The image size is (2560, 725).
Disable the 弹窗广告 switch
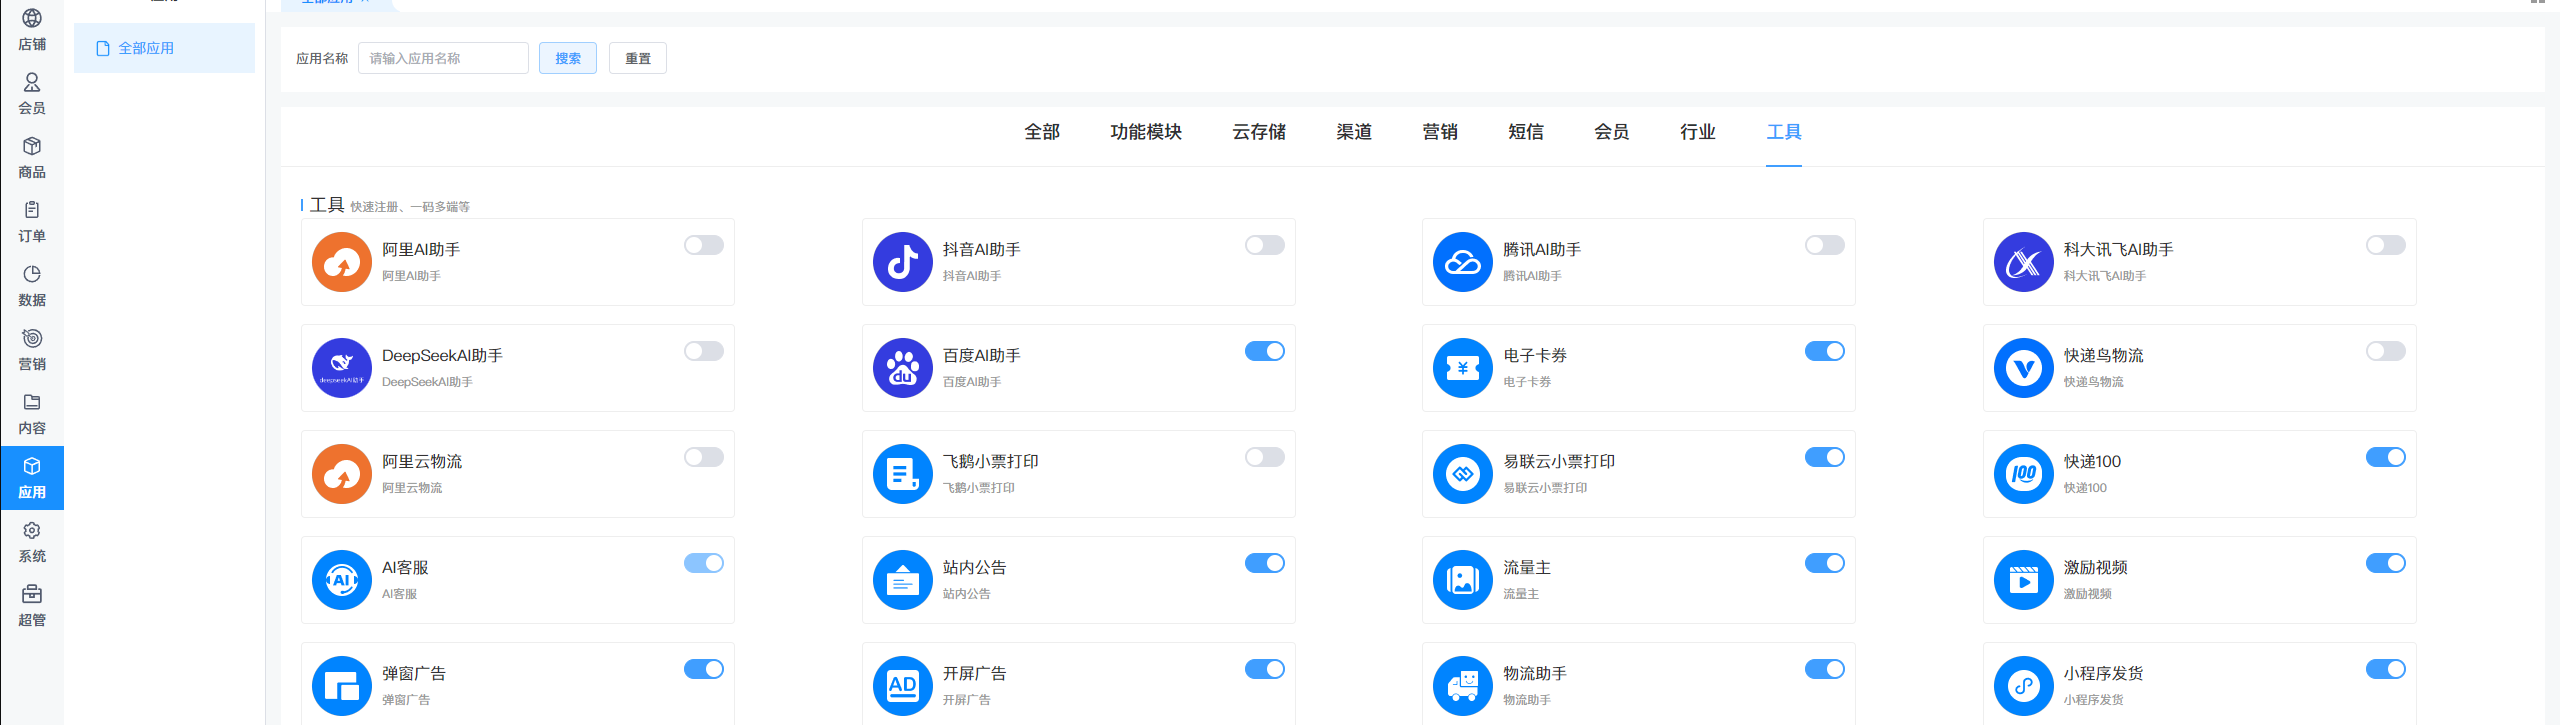704,669
